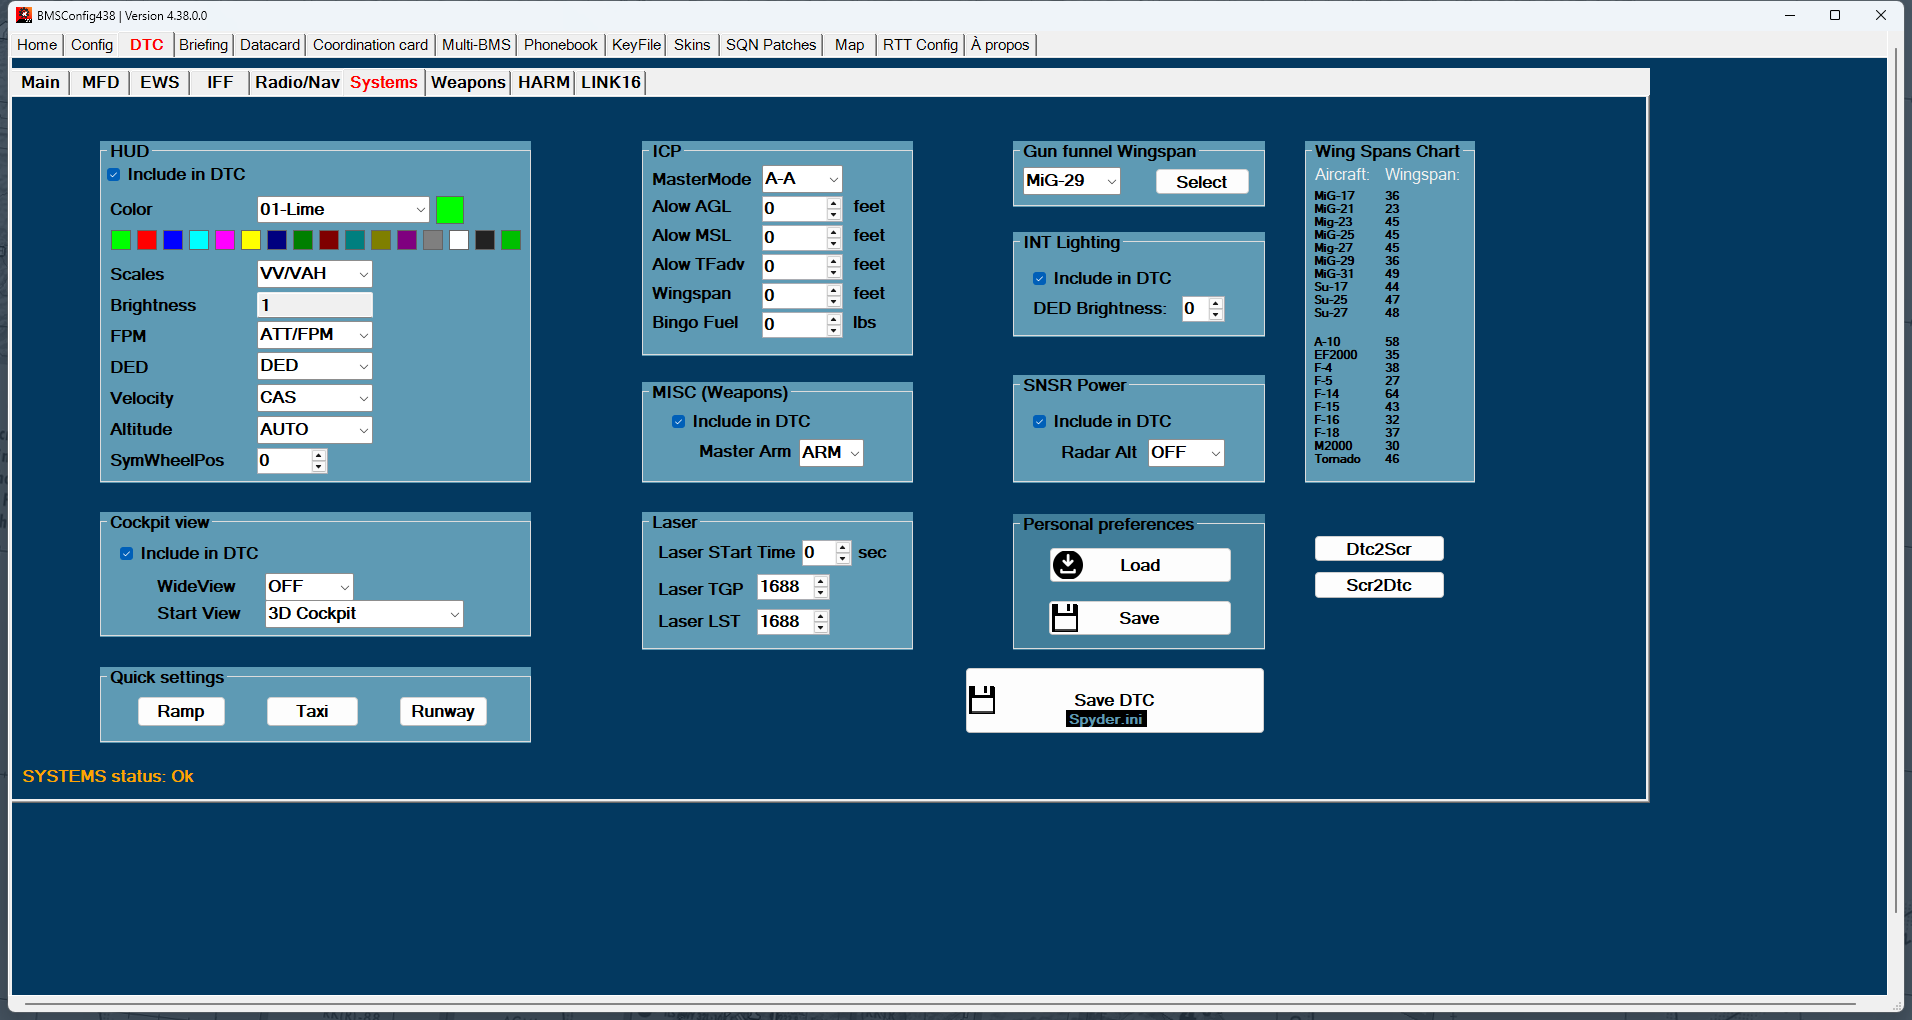Open the WideView dropdown showing OFF

click(309, 587)
